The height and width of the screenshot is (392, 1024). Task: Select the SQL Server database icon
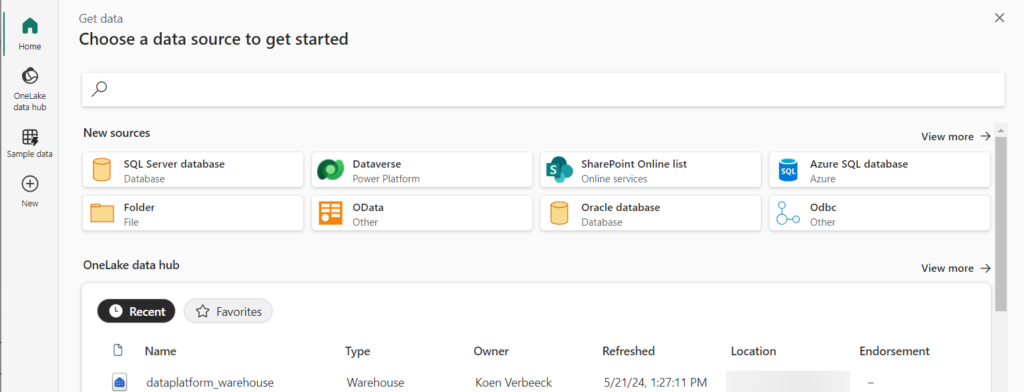(101, 170)
